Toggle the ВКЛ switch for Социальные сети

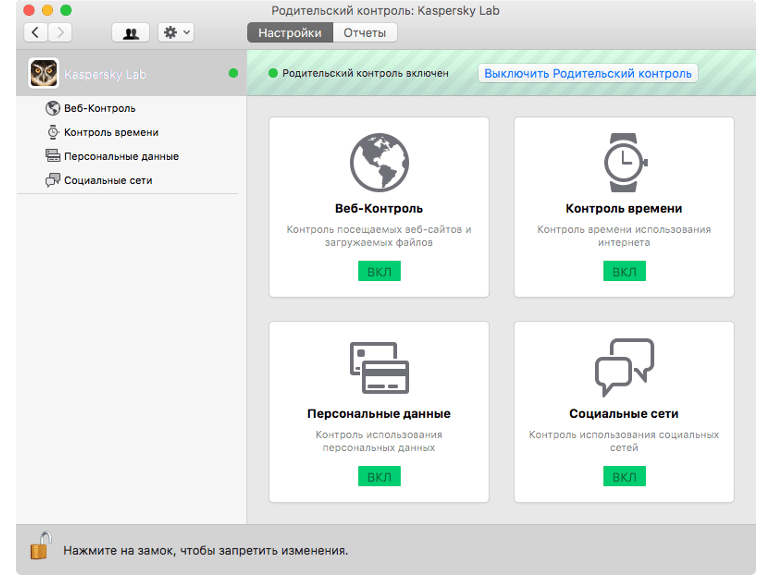pos(624,477)
